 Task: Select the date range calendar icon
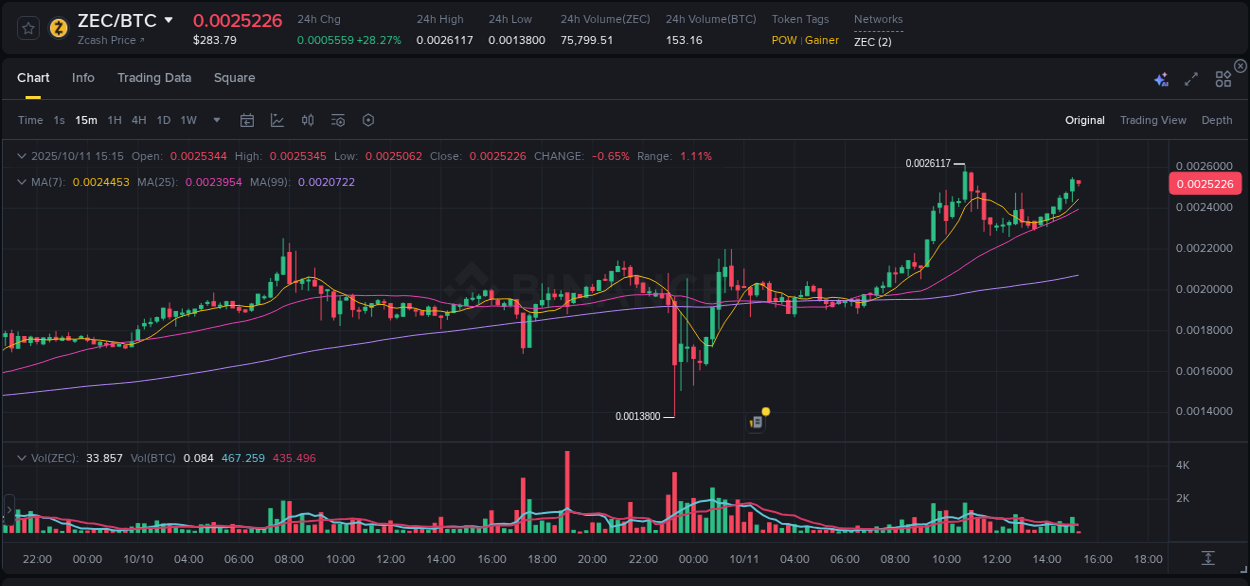click(247, 120)
